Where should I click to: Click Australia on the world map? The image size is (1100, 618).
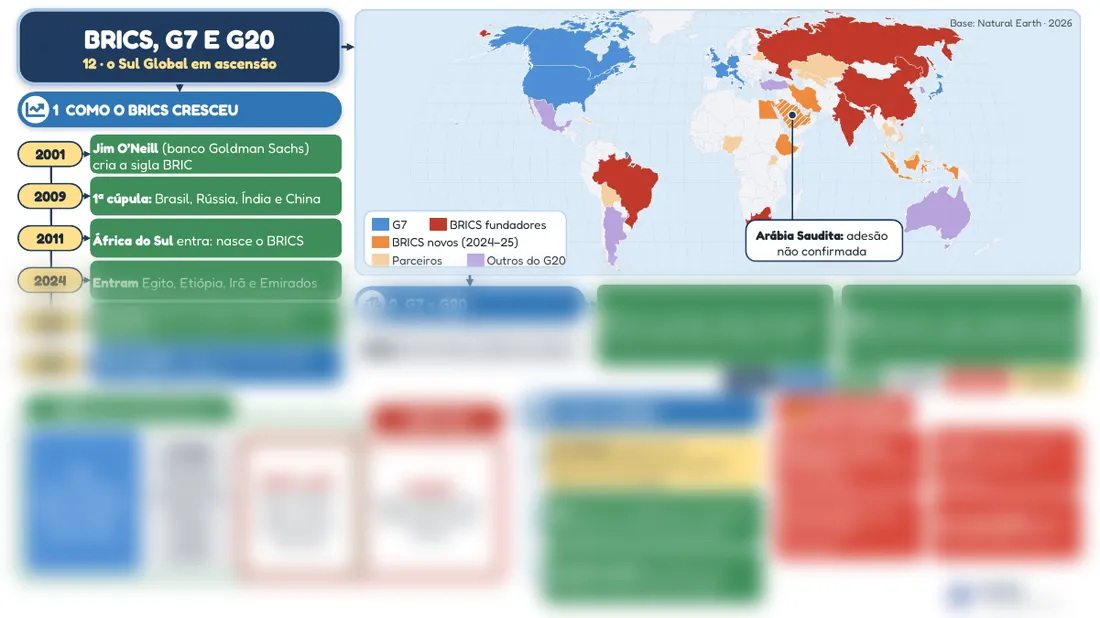click(x=939, y=210)
